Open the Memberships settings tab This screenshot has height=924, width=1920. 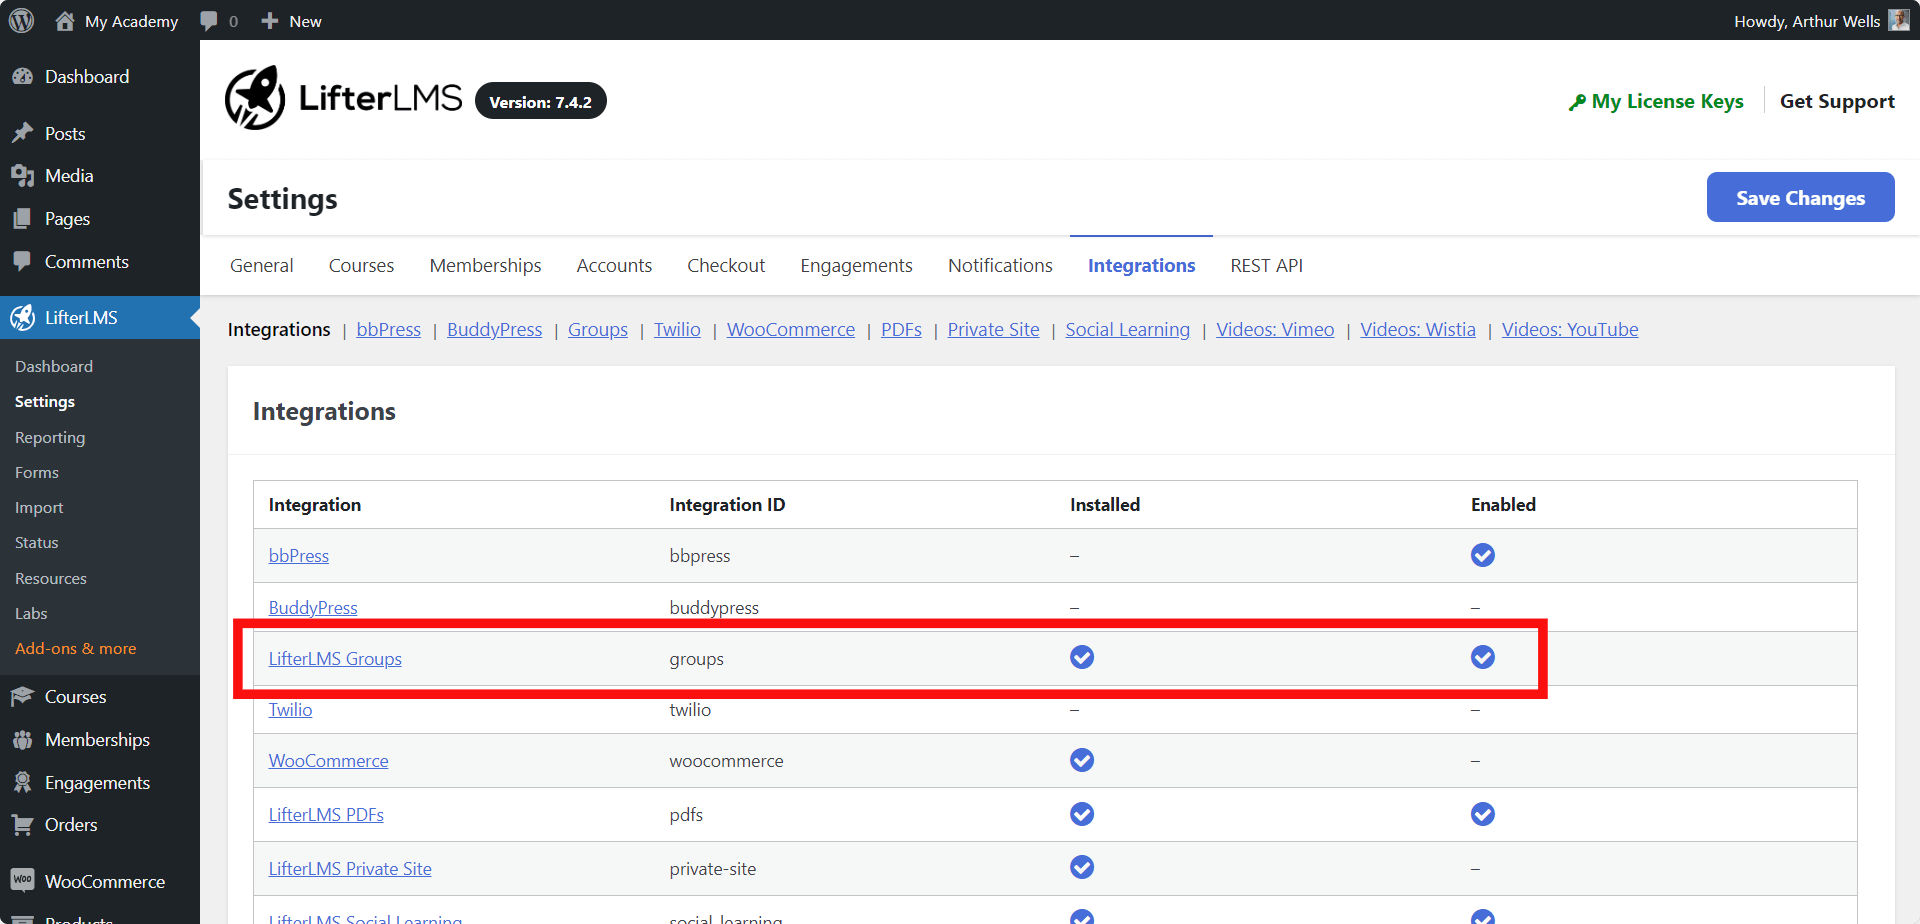point(485,266)
